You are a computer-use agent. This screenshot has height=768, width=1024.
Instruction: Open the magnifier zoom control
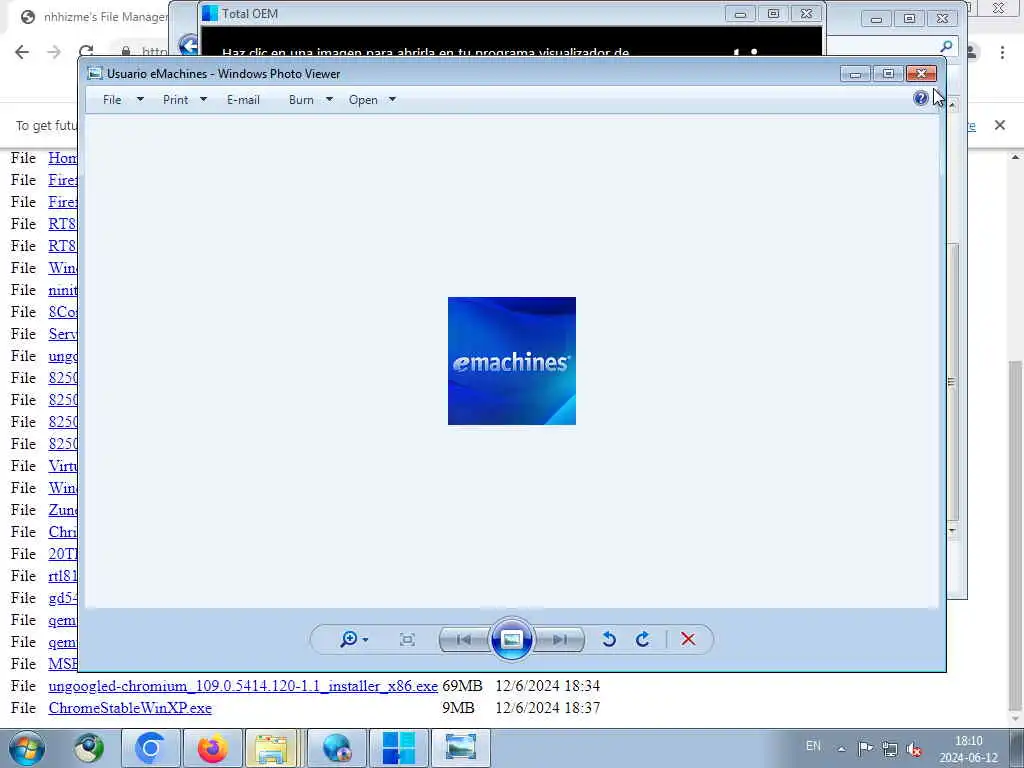pos(348,639)
